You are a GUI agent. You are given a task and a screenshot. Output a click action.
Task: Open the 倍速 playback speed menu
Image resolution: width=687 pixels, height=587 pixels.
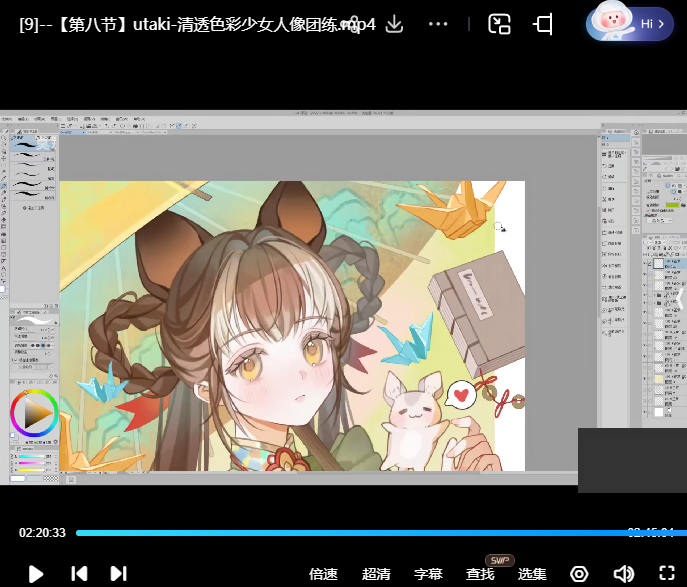(323, 574)
